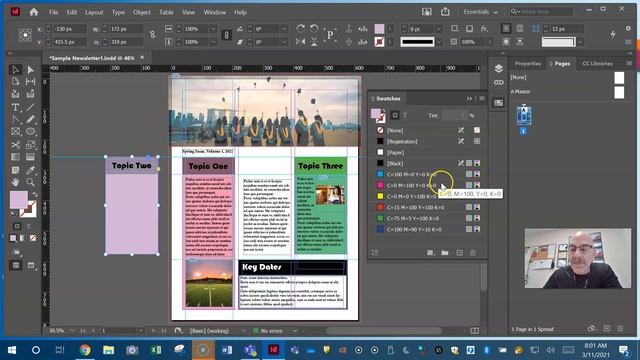Click the Share document icon

(445, 12)
